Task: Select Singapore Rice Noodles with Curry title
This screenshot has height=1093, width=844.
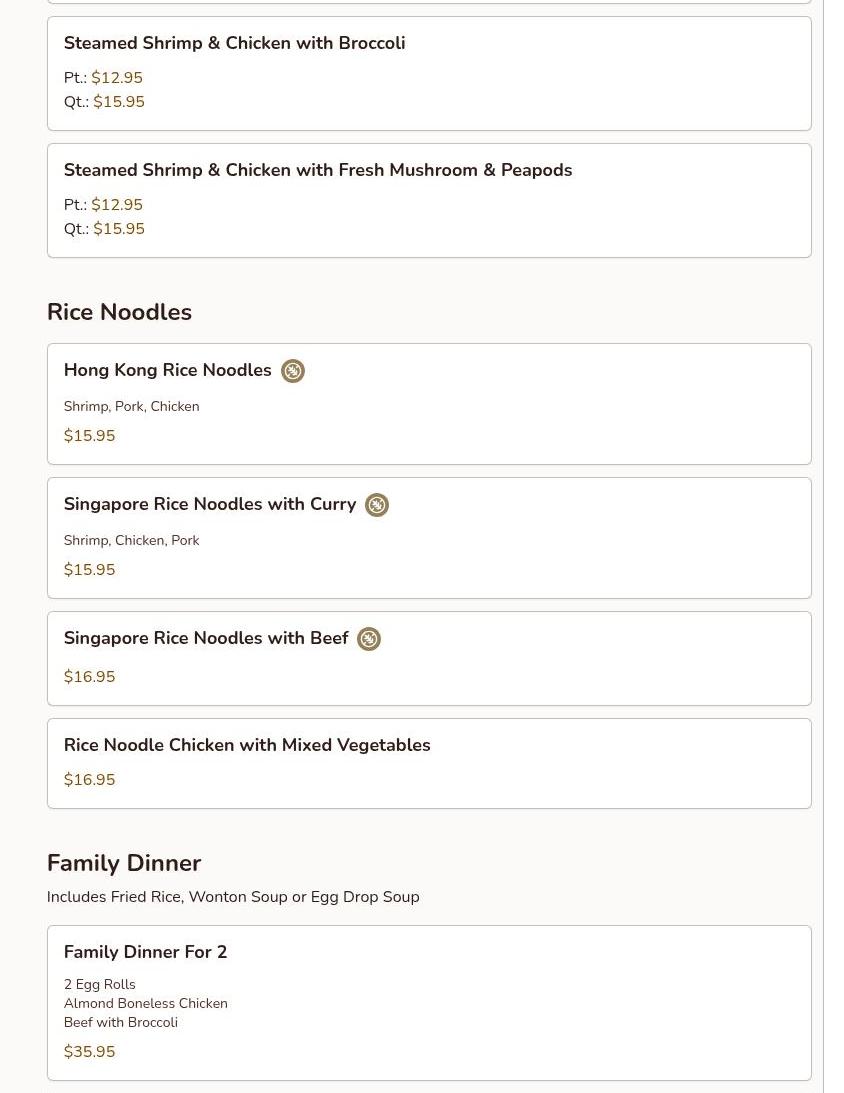Action: click(x=209, y=504)
